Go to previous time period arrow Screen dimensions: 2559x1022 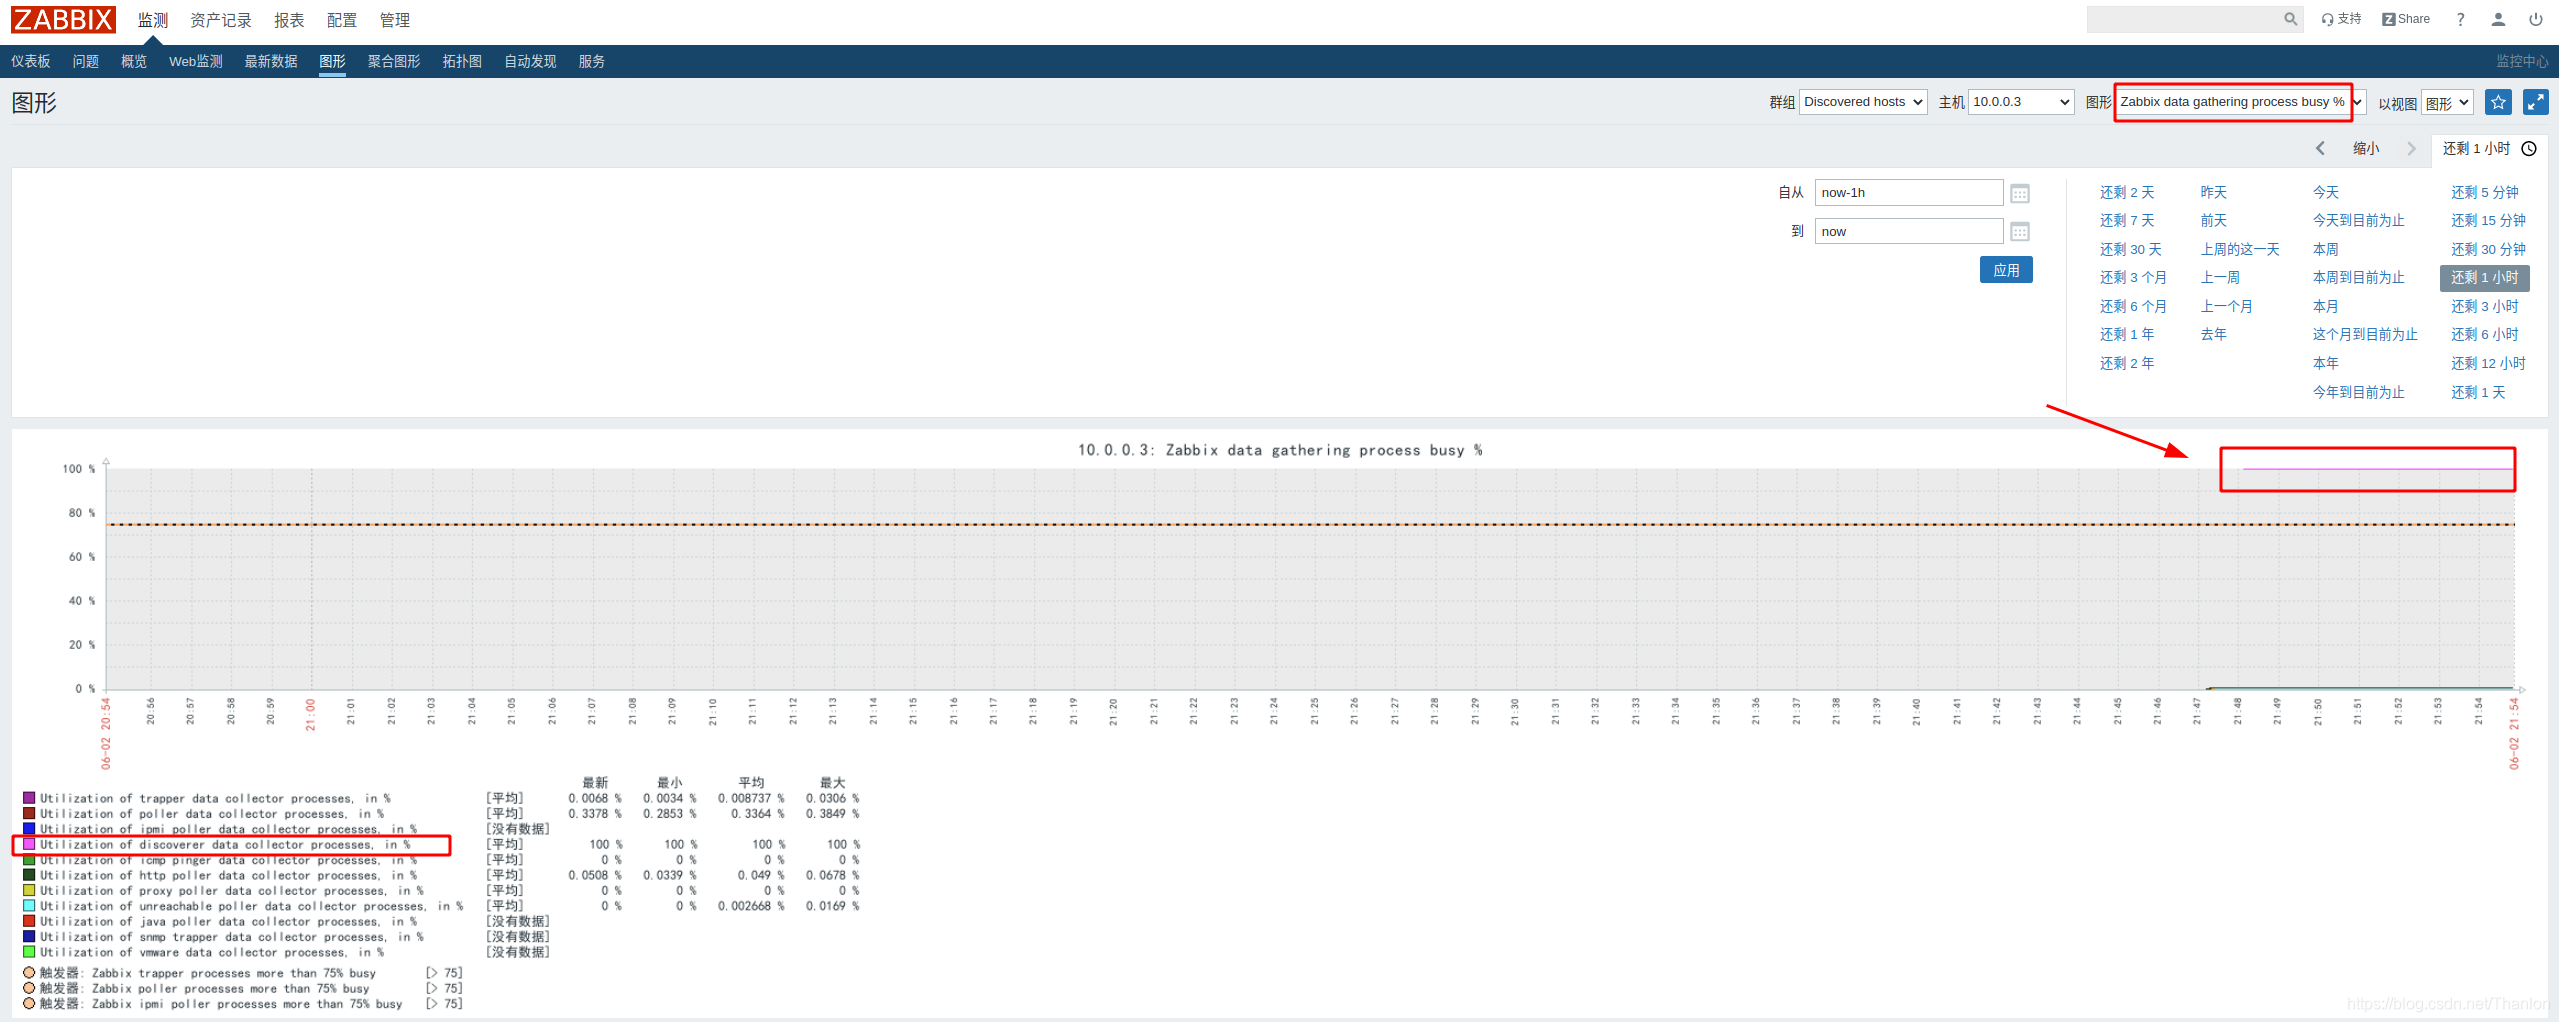tap(2320, 148)
